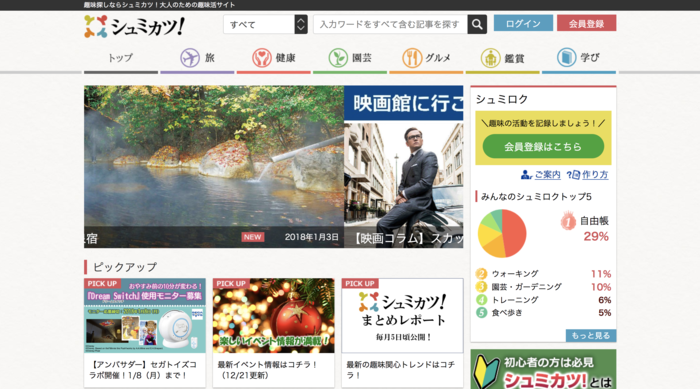
Task: Open the hot spring slider image
Action: pyautogui.click(x=214, y=167)
